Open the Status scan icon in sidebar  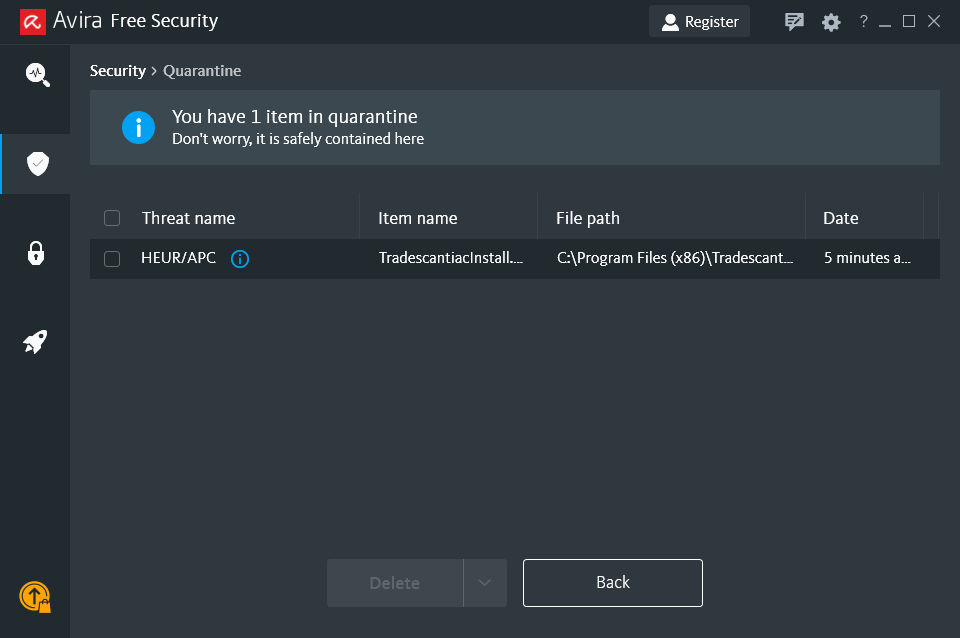[x=37, y=74]
